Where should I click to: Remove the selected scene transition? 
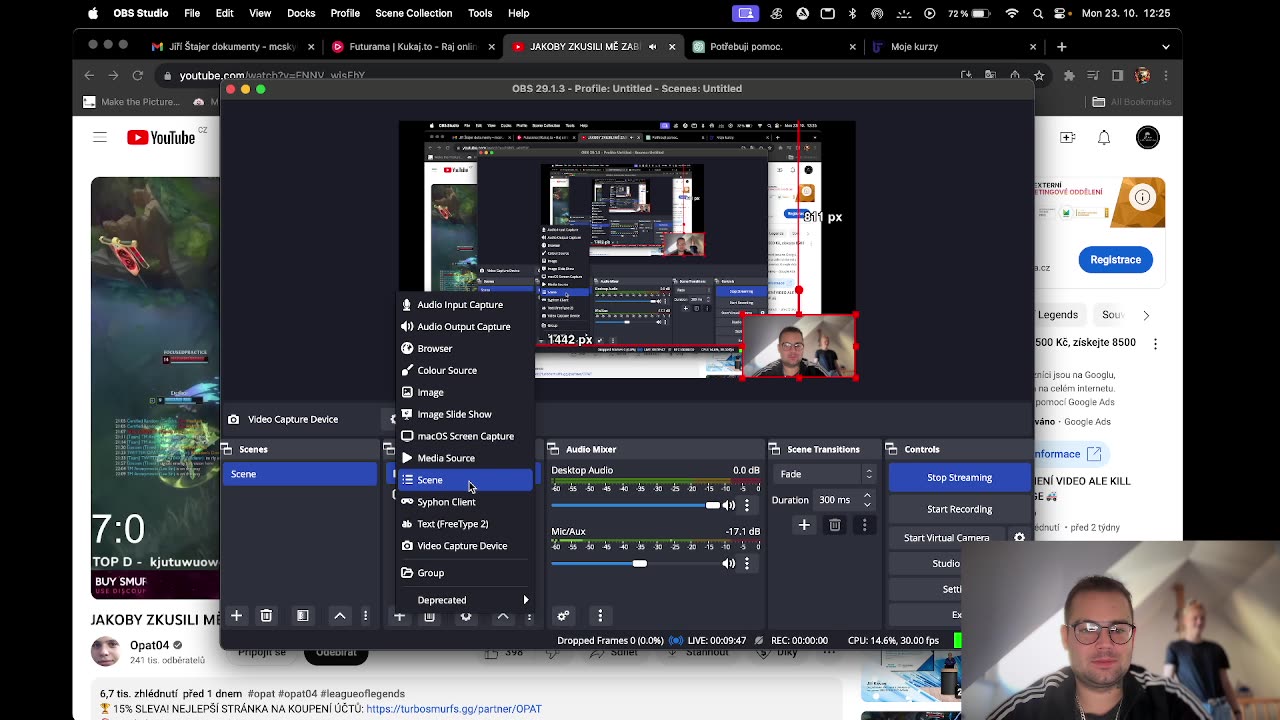[x=835, y=525]
